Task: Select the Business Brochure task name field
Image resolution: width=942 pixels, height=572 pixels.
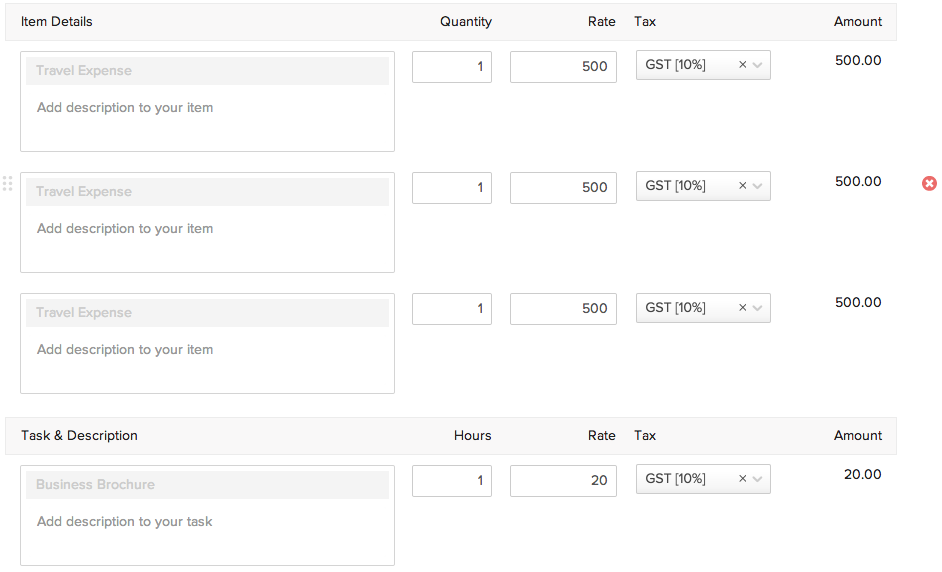Action: point(207,485)
